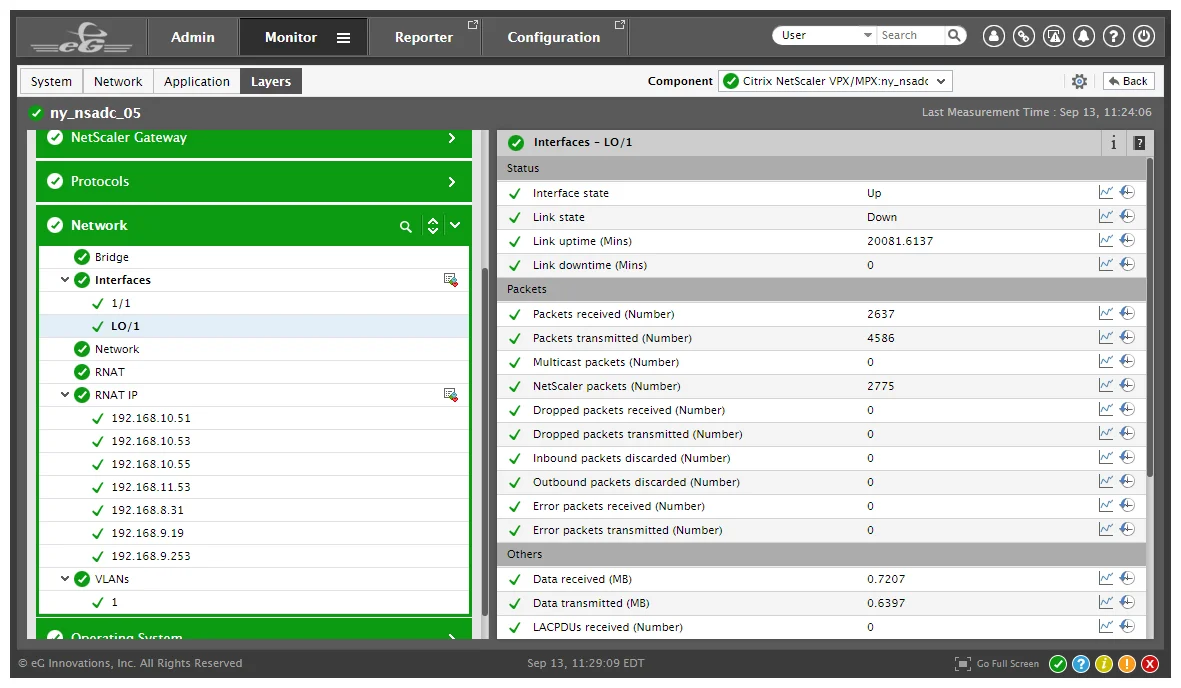Click the measurements panel scrollbar
This screenshot has width=1181, height=688.
tap(1149, 316)
